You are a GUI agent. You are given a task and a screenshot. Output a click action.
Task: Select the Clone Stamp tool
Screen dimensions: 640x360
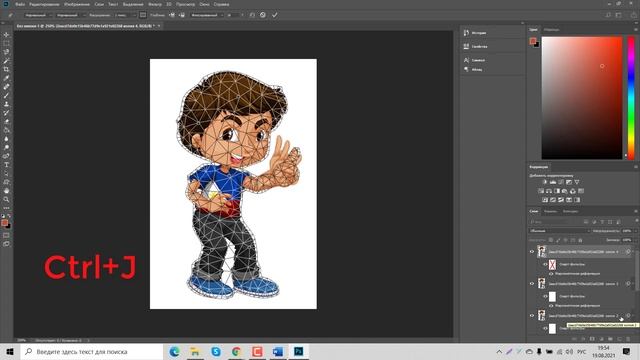6,104
